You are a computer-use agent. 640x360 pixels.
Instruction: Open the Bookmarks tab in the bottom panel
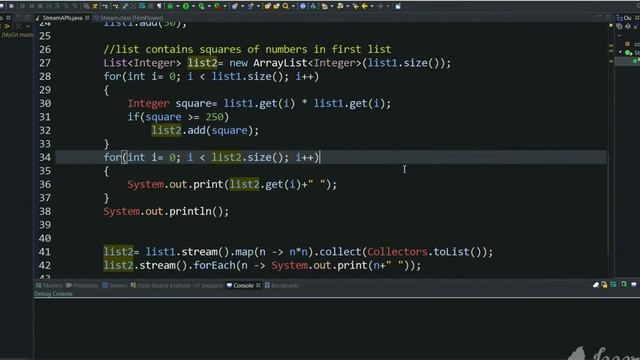(x=282, y=285)
